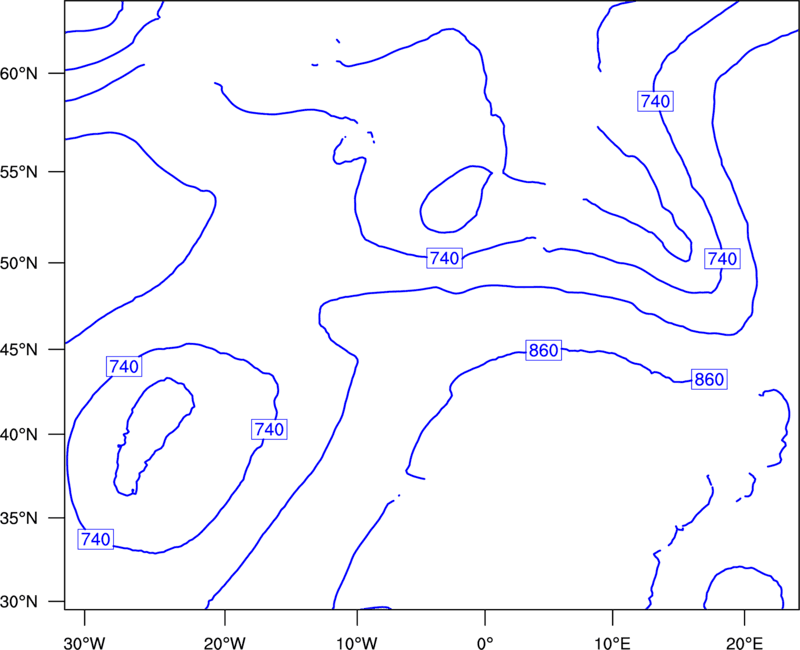This screenshot has width=800, height=650.
Task: Click the 30°W longitude axis label
Action: (x=85, y=643)
